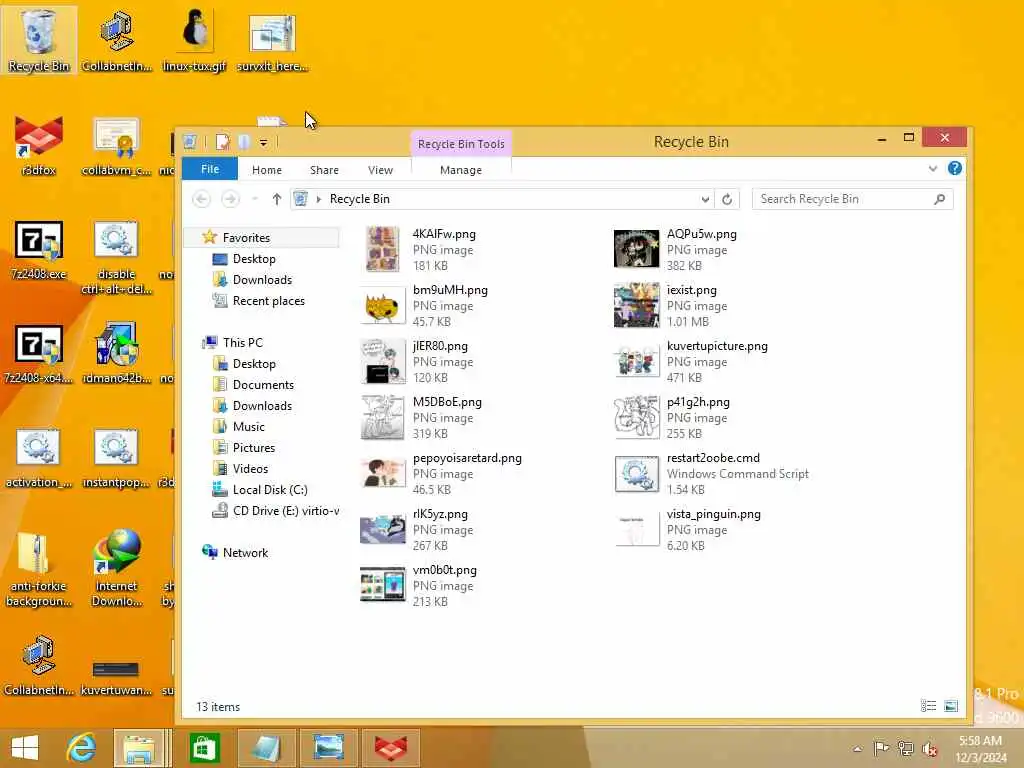Select the AQPu5w.png thumbnail
Viewport: 1024px width, 768px height.
pyautogui.click(x=637, y=249)
